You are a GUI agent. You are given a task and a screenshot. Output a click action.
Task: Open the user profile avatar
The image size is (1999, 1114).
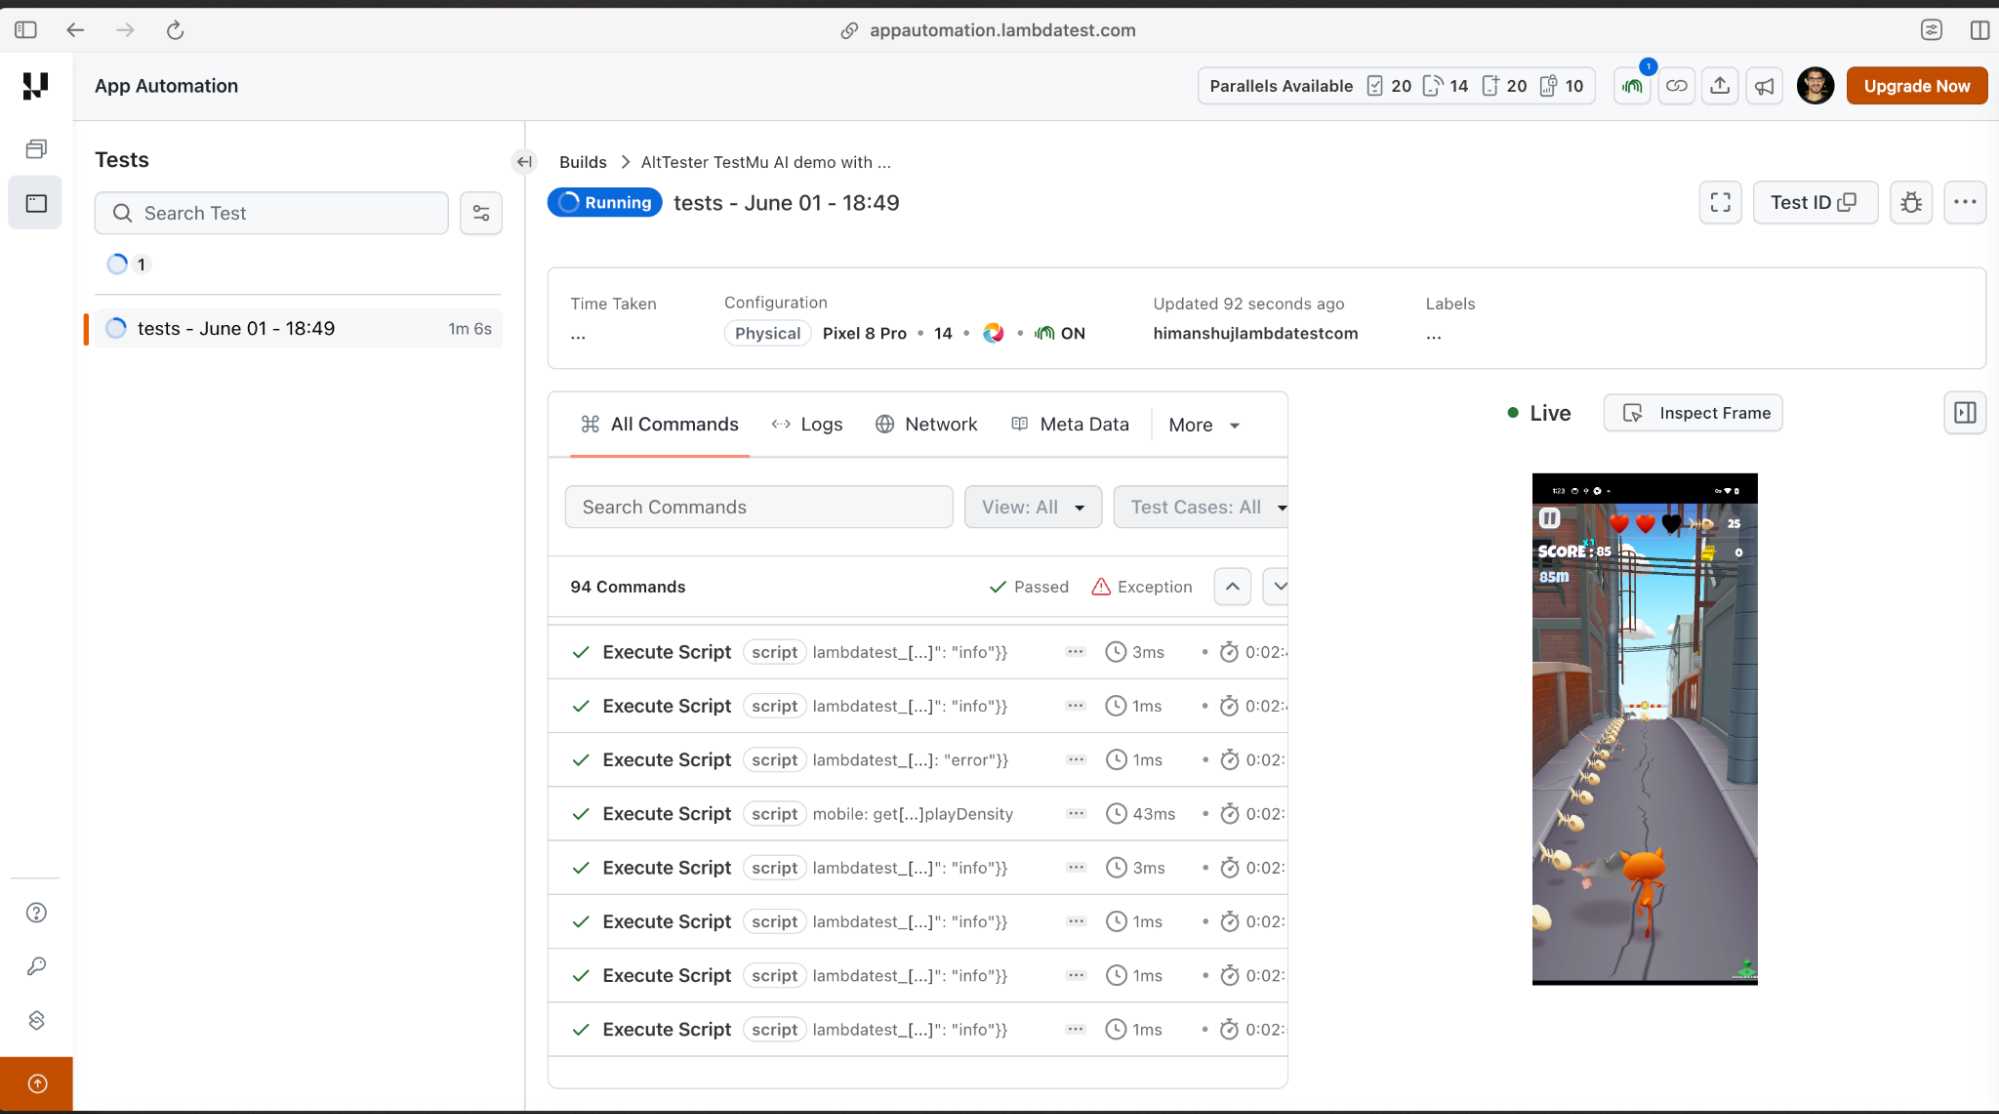coord(1815,86)
